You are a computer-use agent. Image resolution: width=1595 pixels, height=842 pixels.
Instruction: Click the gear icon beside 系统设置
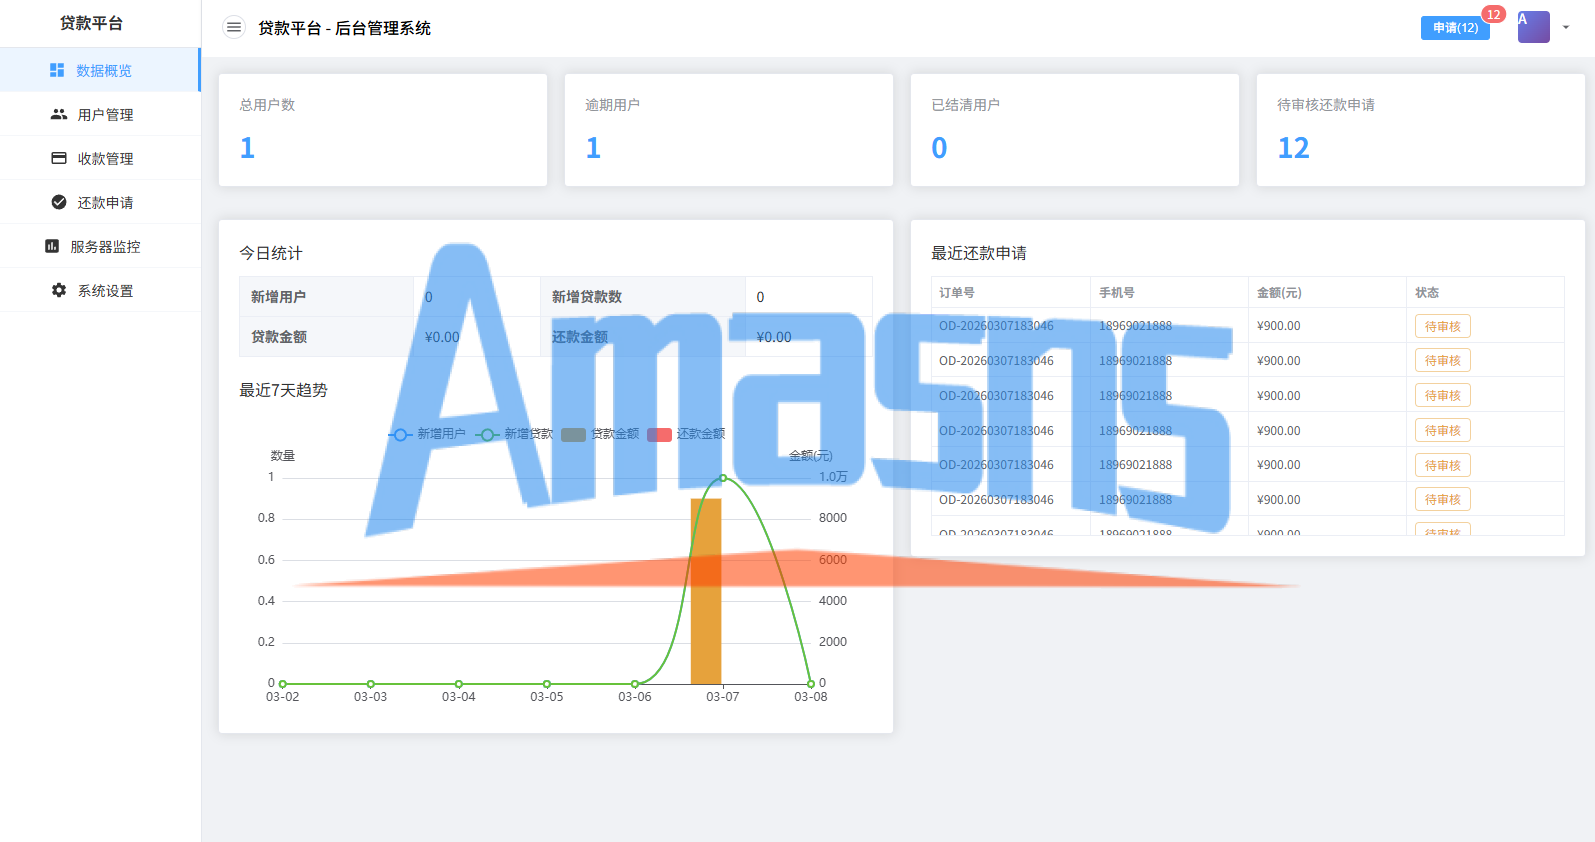[59, 290]
